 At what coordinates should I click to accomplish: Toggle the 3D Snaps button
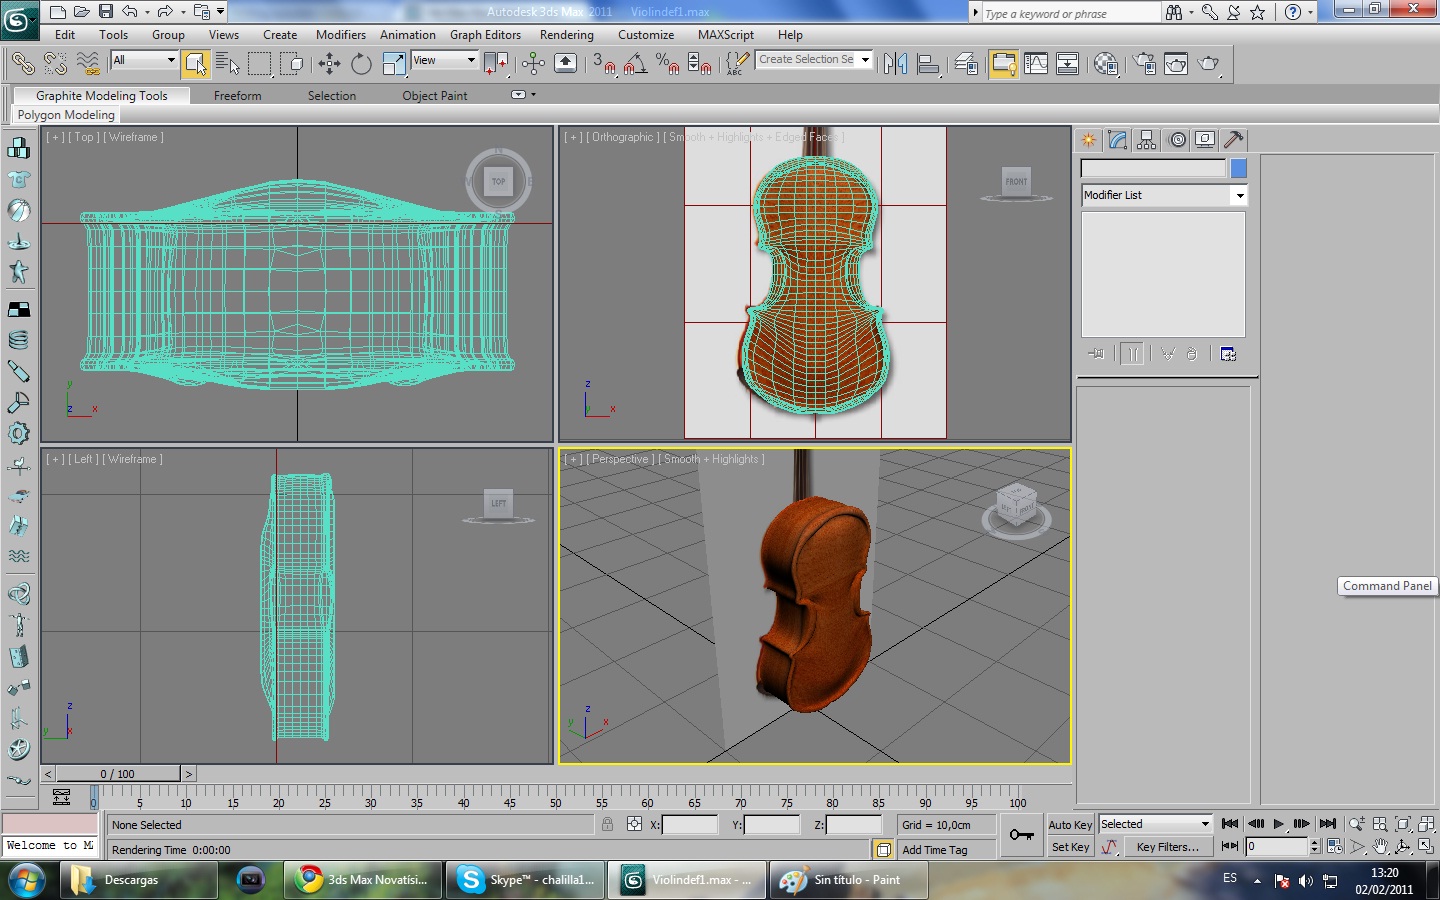click(x=603, y=64)
